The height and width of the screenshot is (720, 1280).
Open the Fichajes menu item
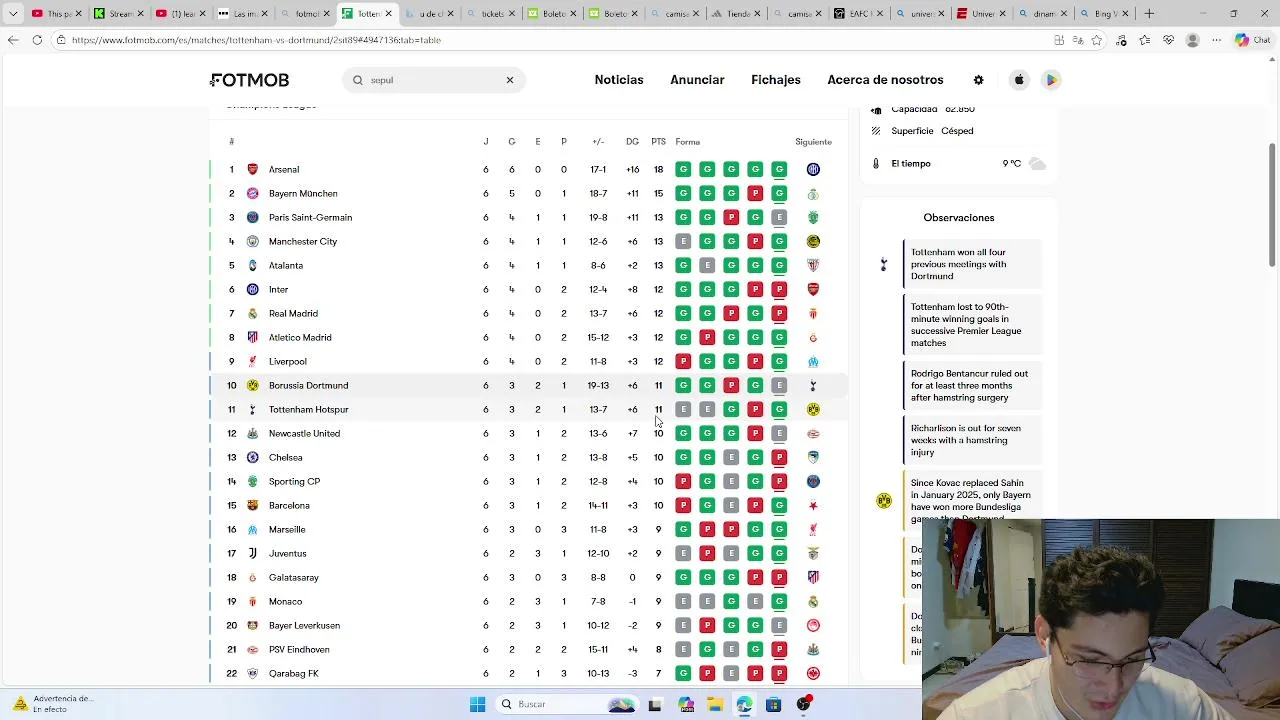(776, 80)
